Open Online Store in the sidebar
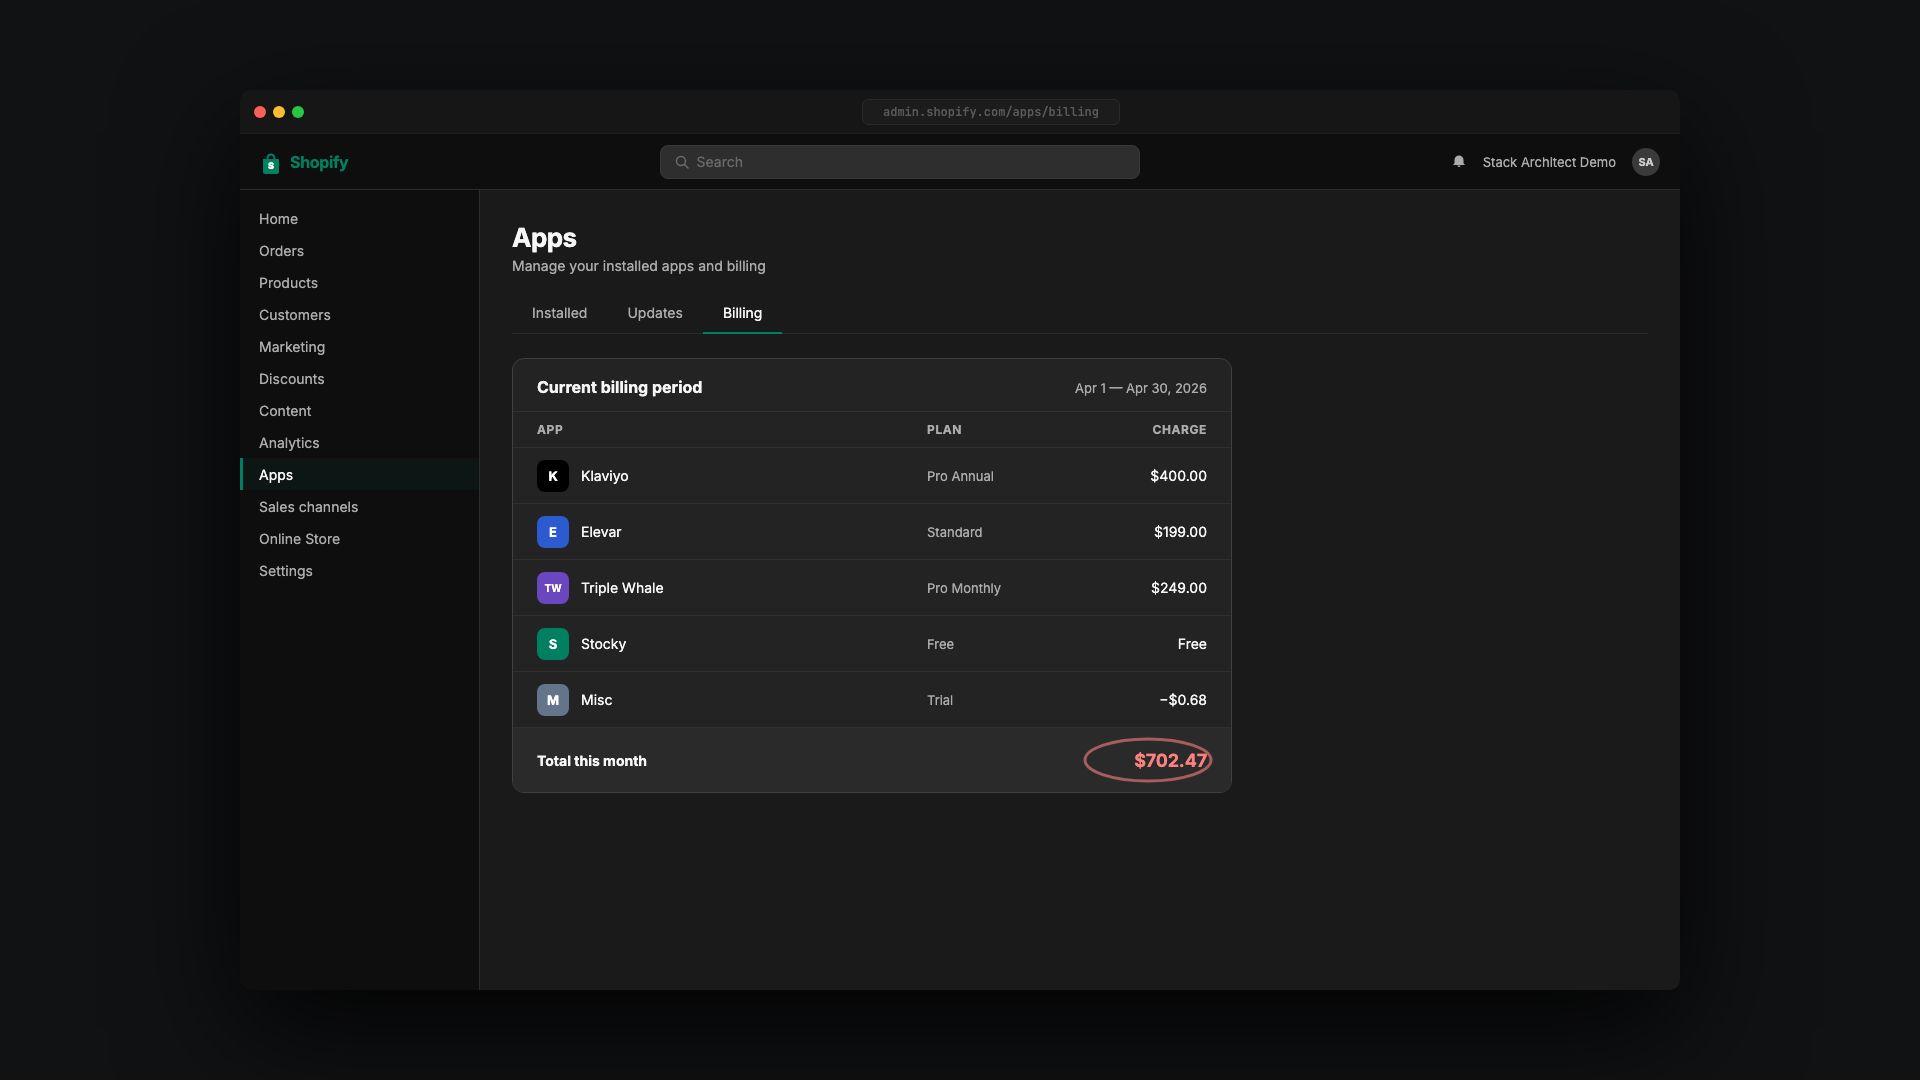The height and width of the screenshot is (1080, 1920). click(359, 539)
